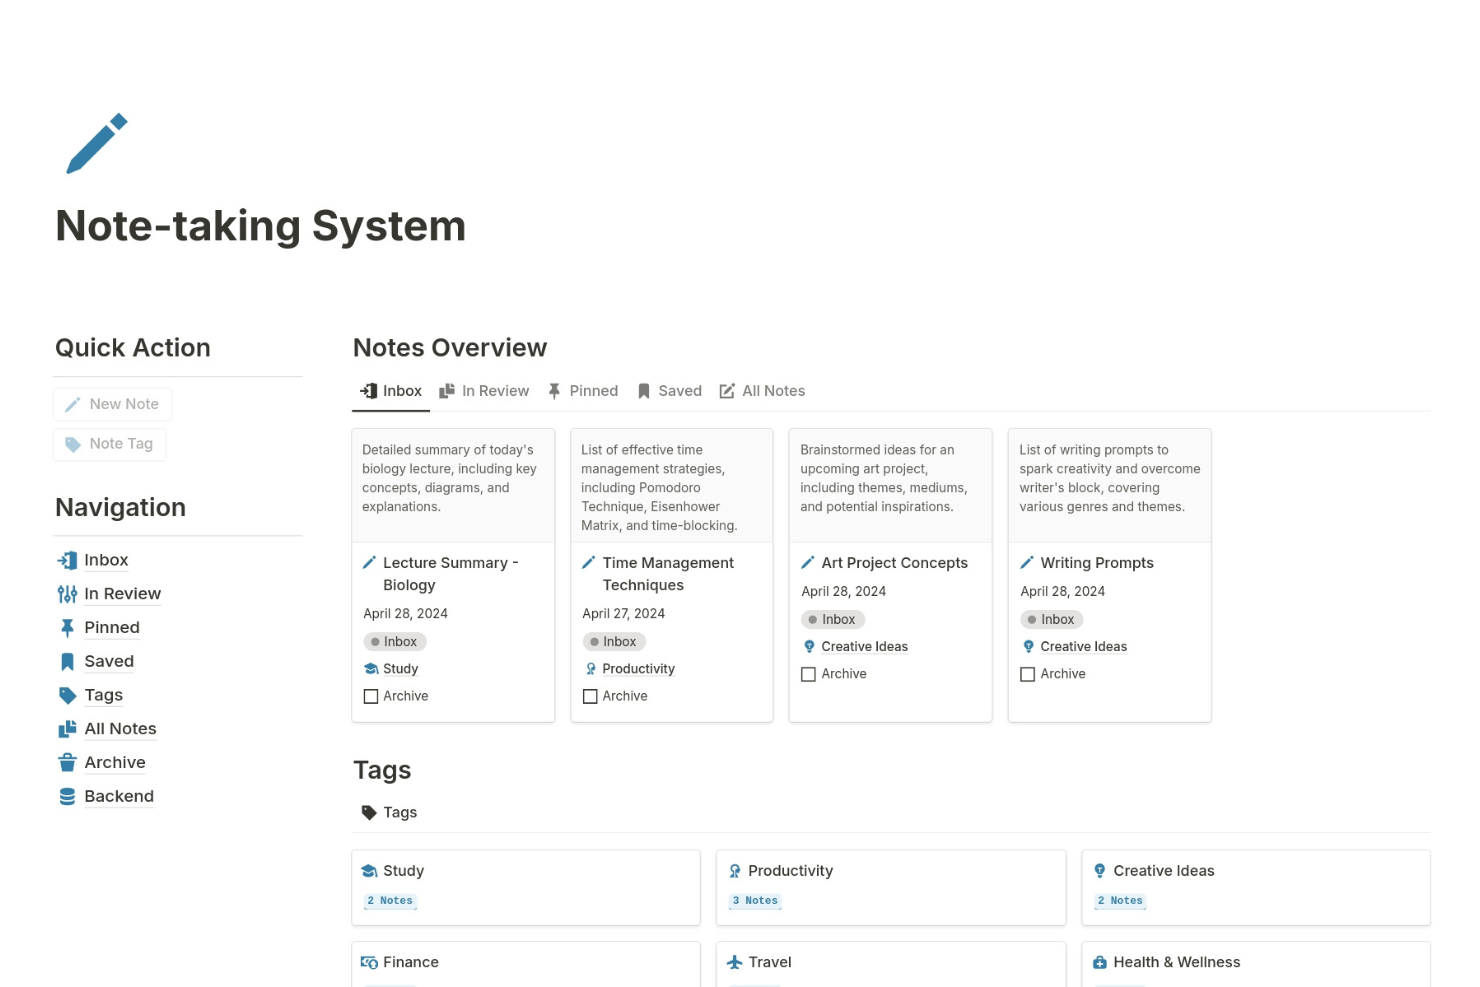
Task: Click the 3 Notes badge under Productivity
Action: 755,900
